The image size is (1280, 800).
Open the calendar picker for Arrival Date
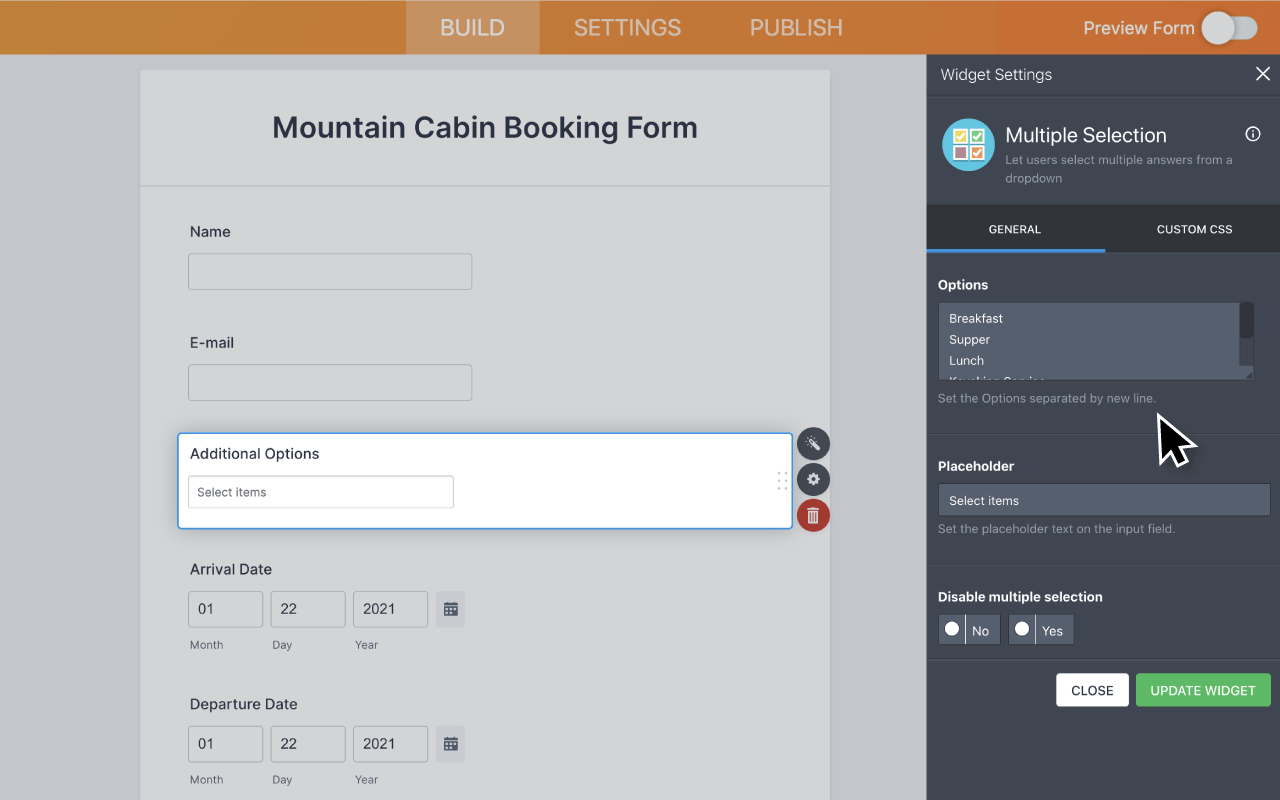point(450,608)
